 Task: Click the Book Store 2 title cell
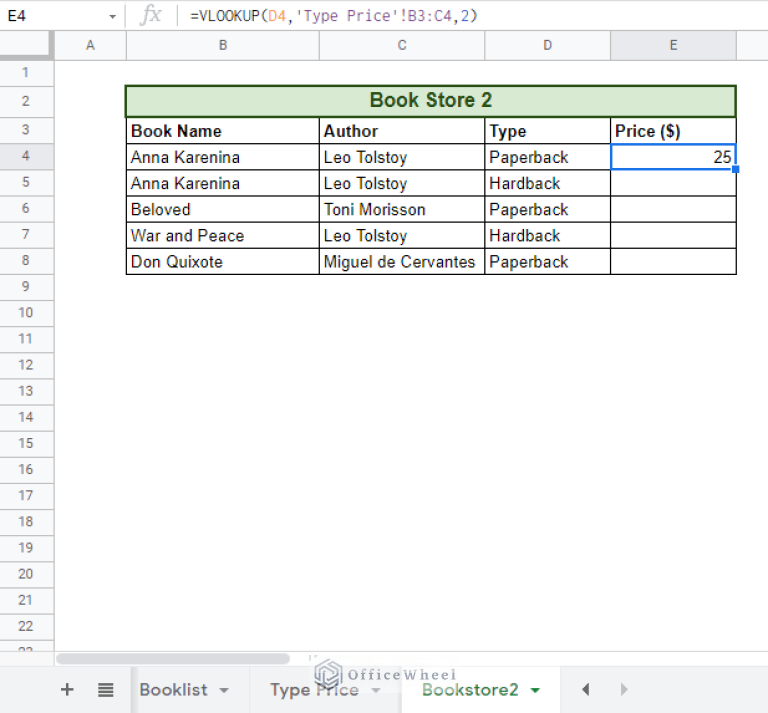431,101
